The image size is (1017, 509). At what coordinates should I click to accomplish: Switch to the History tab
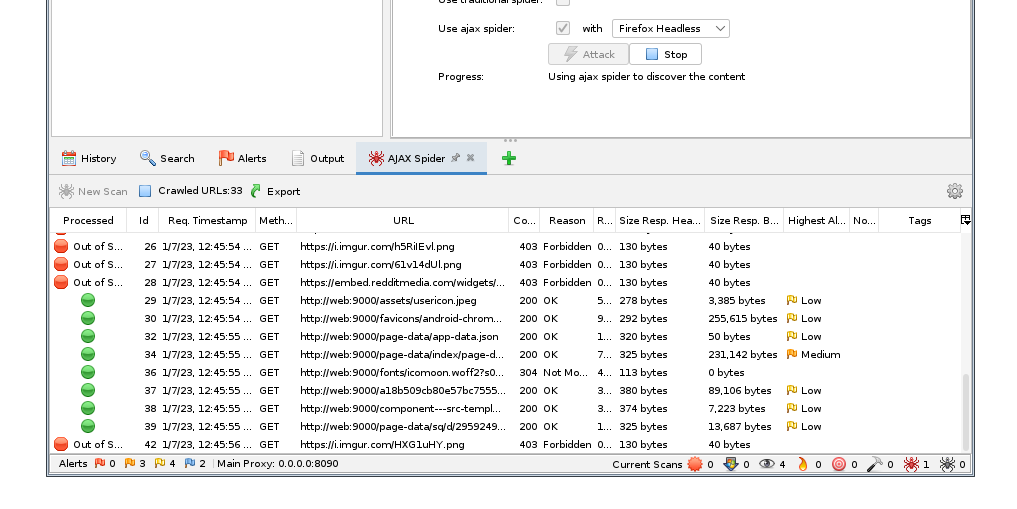89,158
